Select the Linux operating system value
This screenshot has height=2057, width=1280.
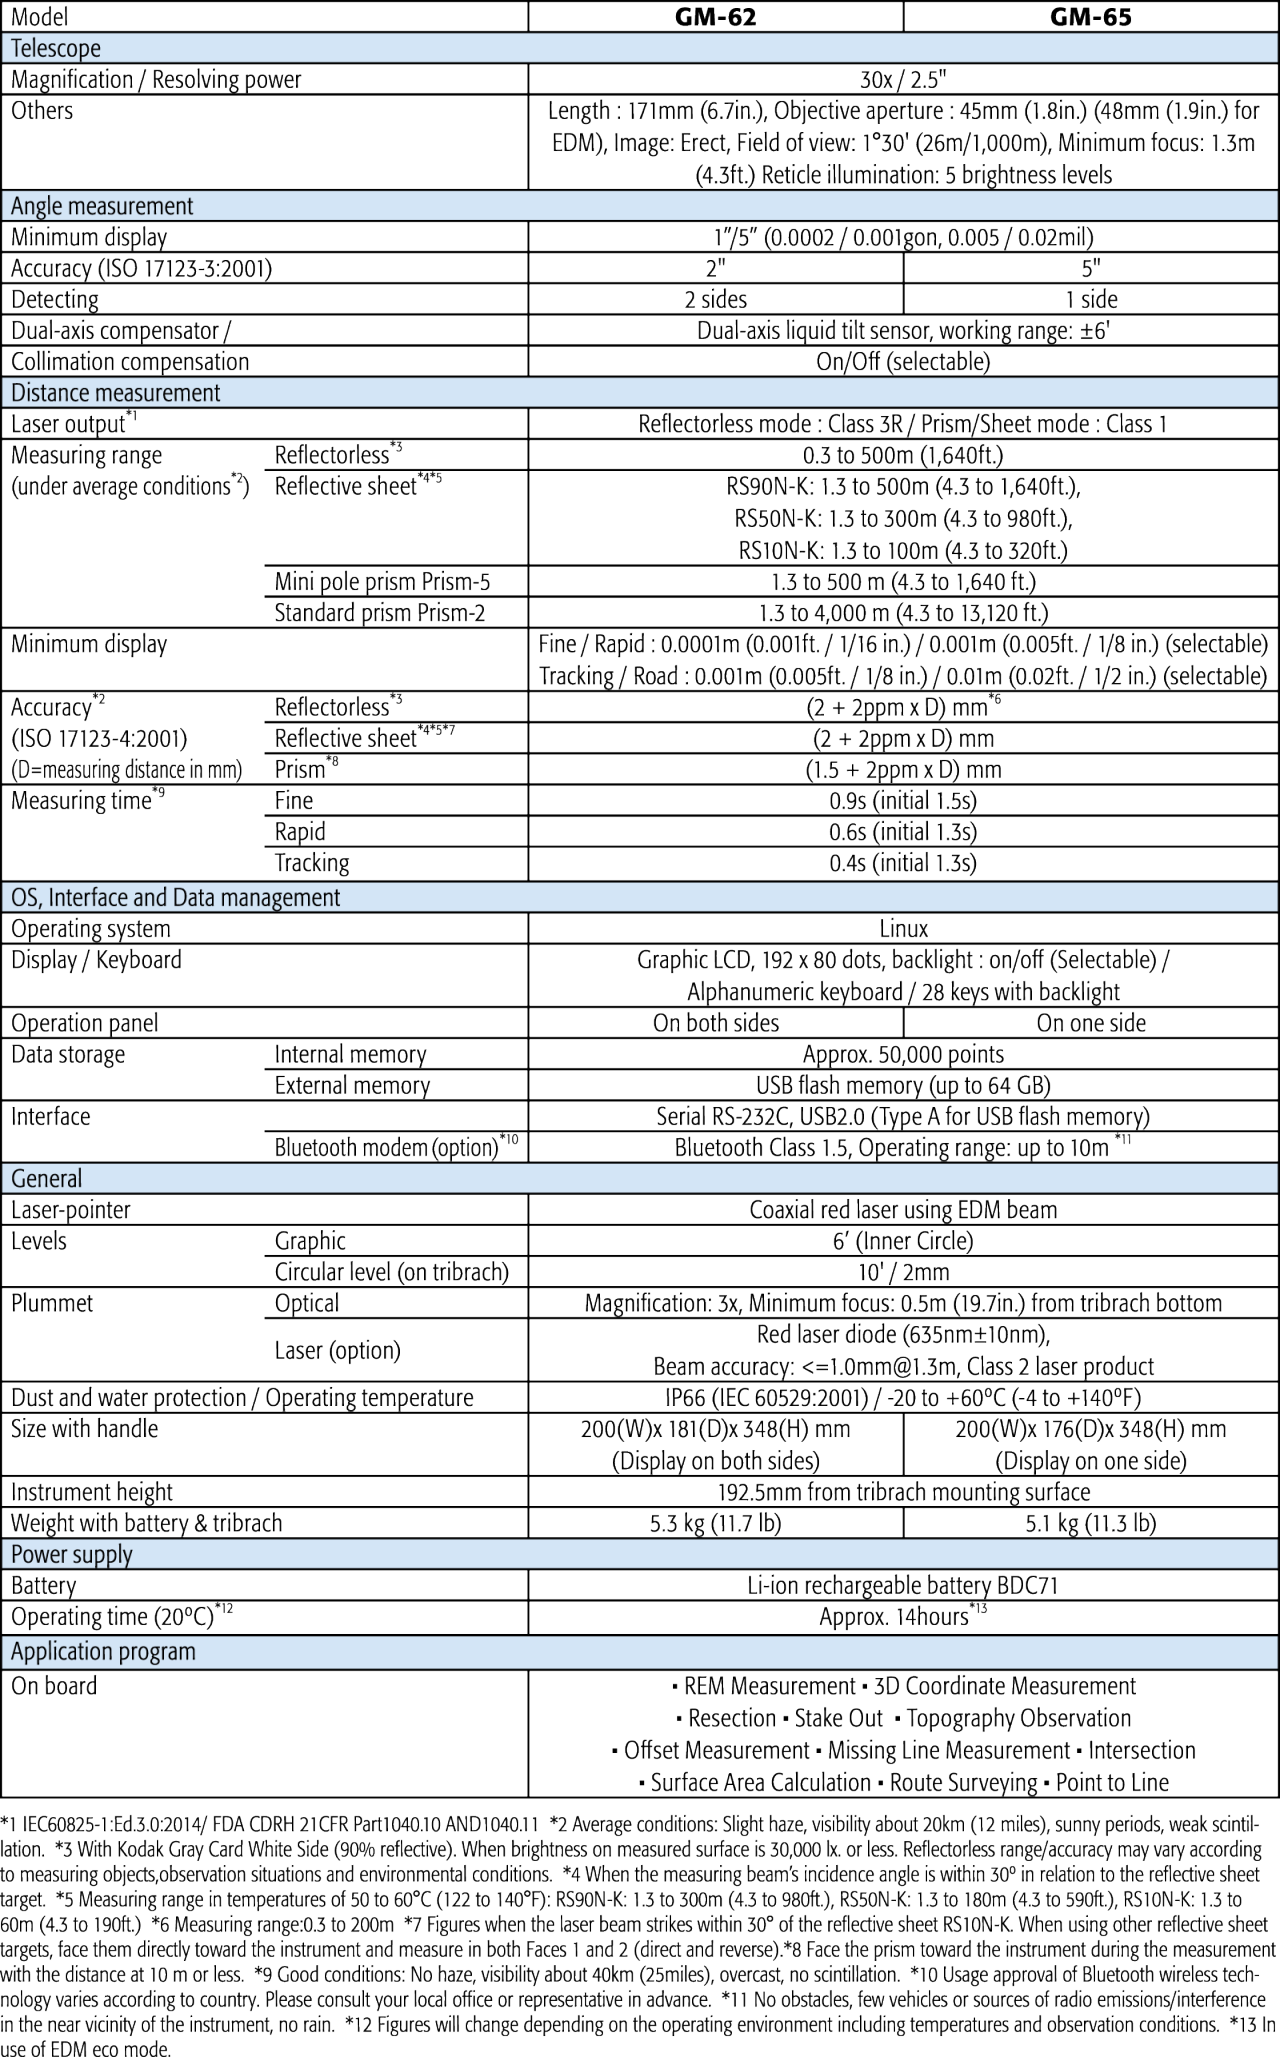[903, 929]
